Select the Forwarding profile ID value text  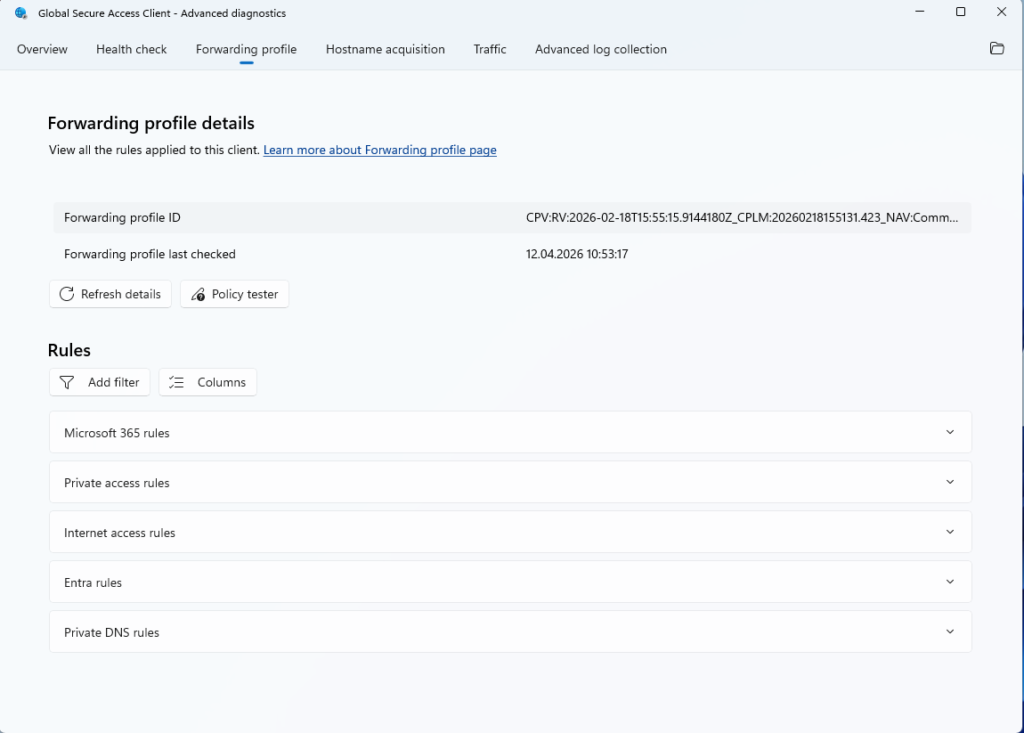pos(742,218)
